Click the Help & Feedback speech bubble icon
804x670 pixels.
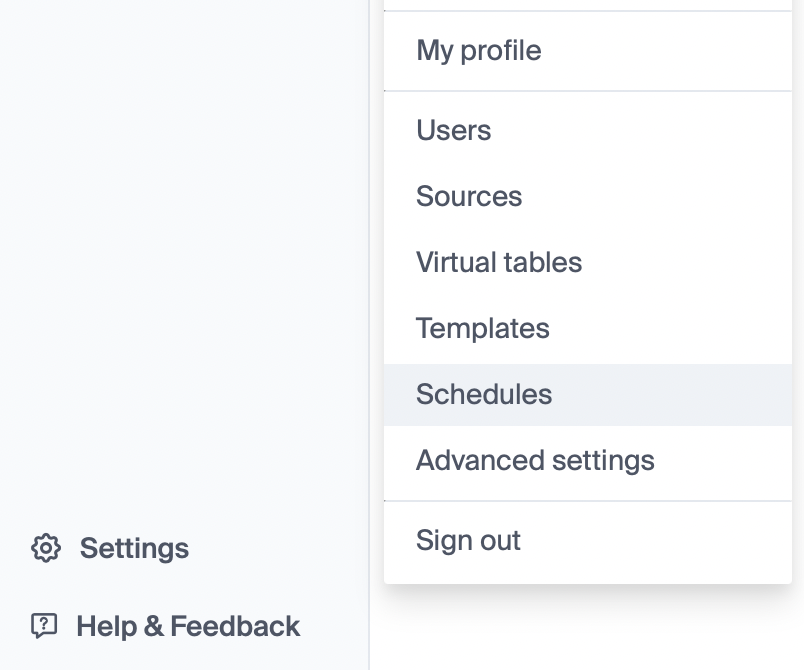[x=44, y=625]
